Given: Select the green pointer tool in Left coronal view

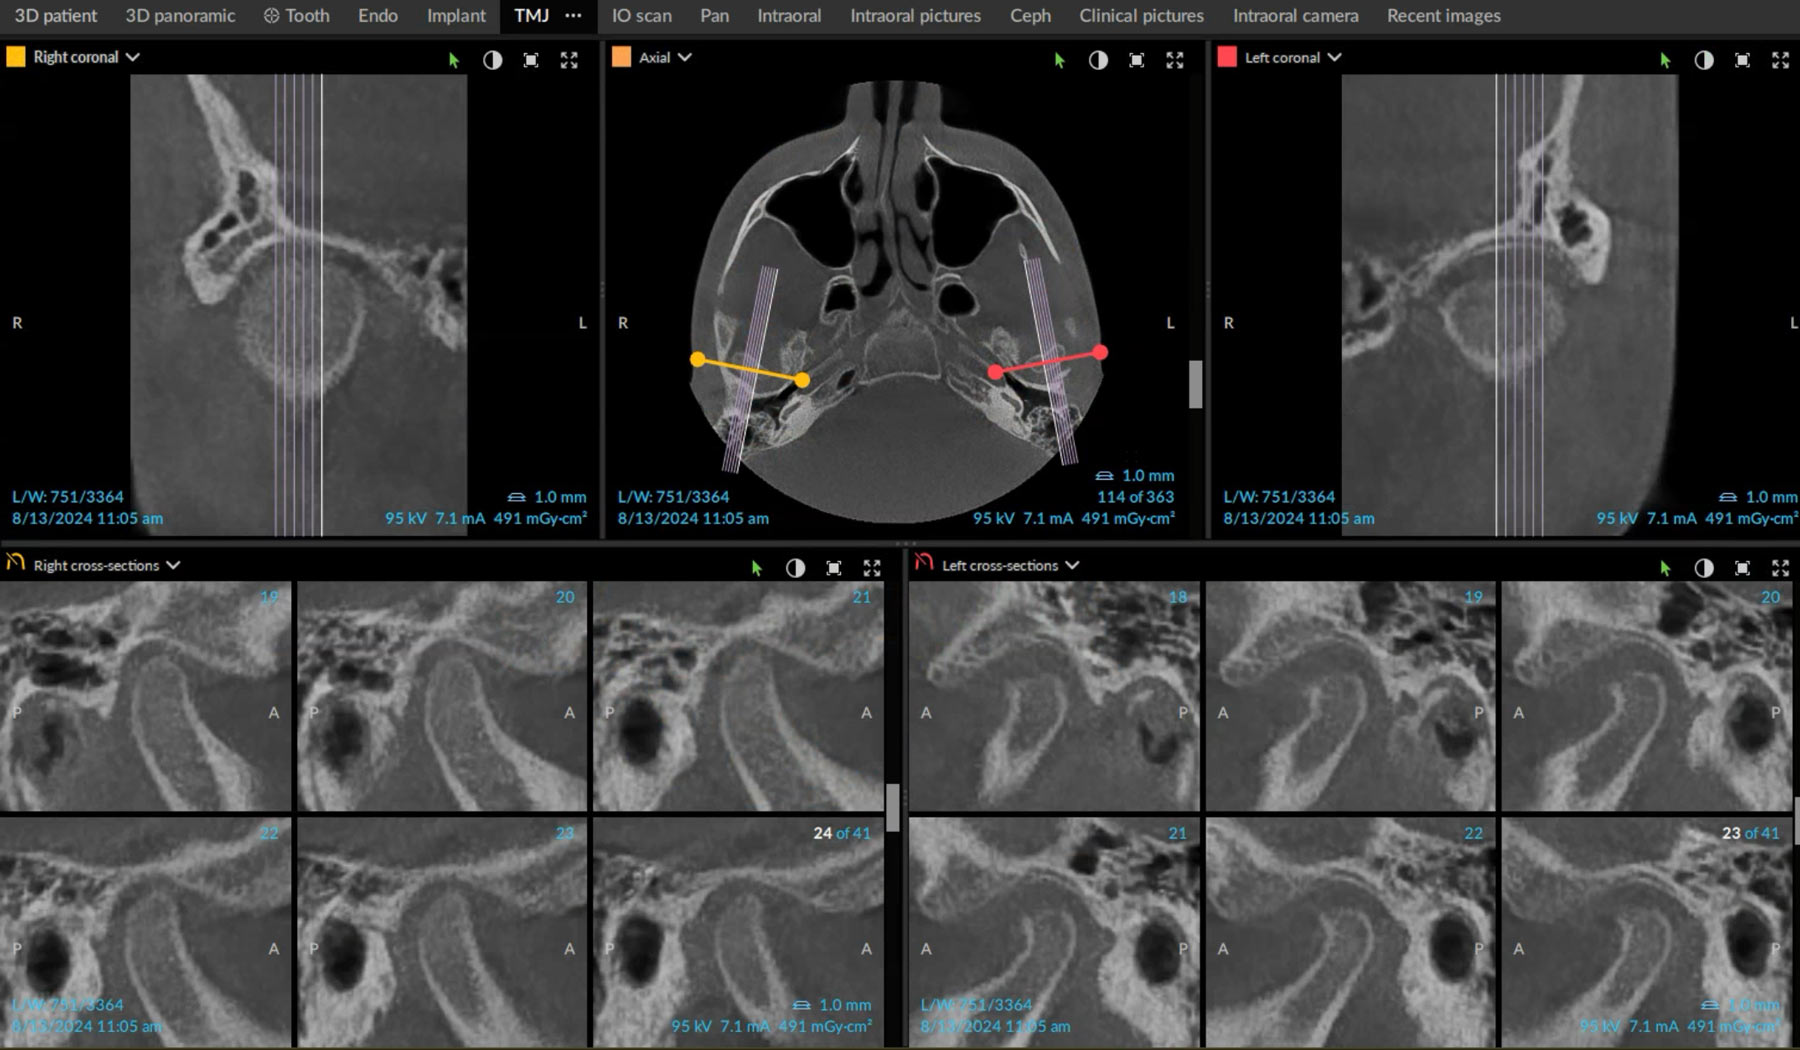Looking at the screenshot, I should tap(1664, 58).
